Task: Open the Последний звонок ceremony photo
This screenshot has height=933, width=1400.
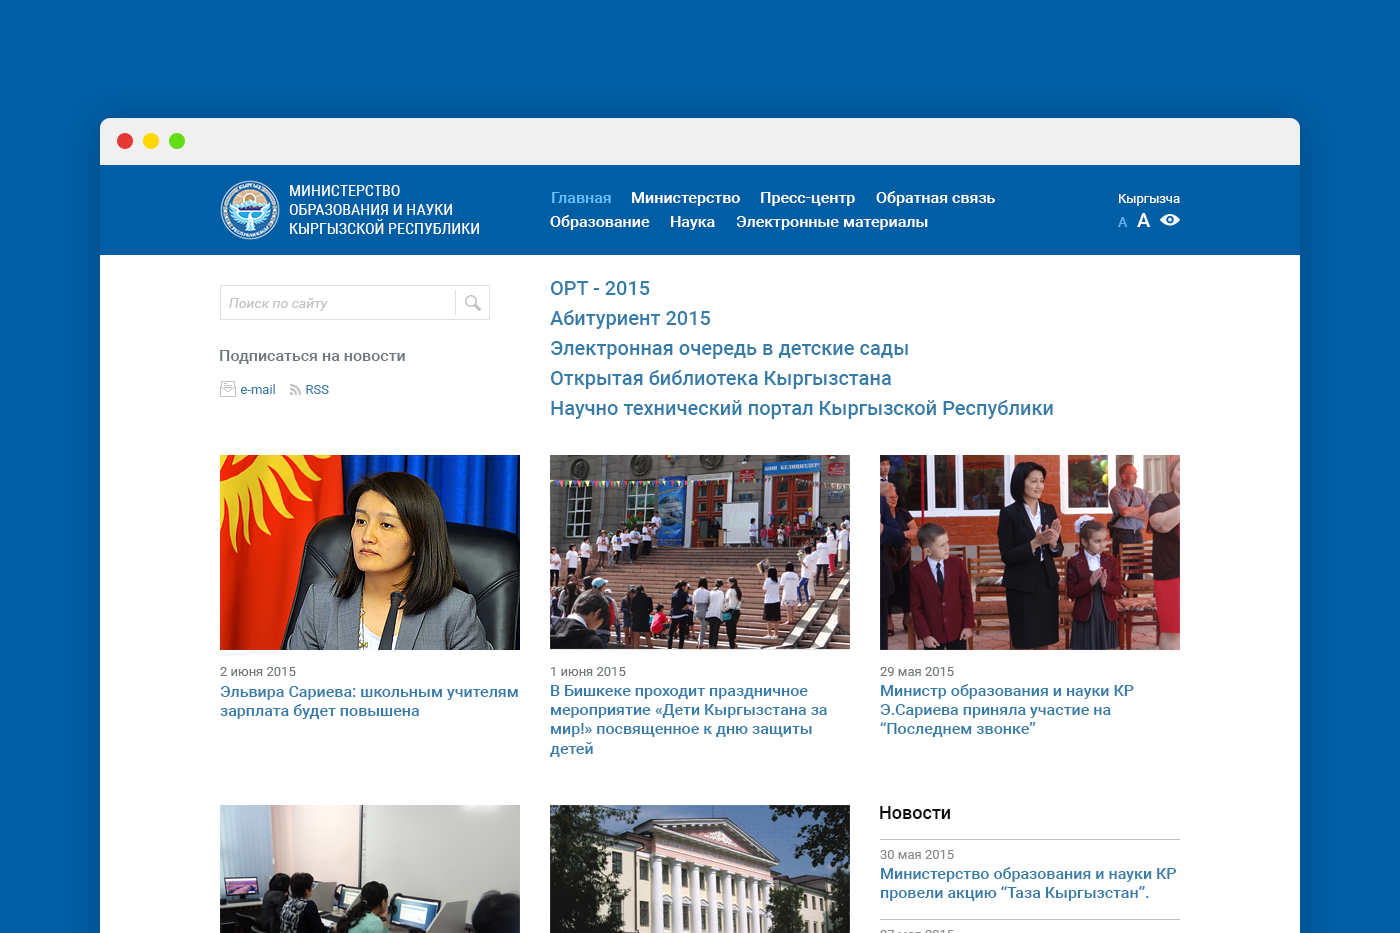Action: (x=1030, y=552)
